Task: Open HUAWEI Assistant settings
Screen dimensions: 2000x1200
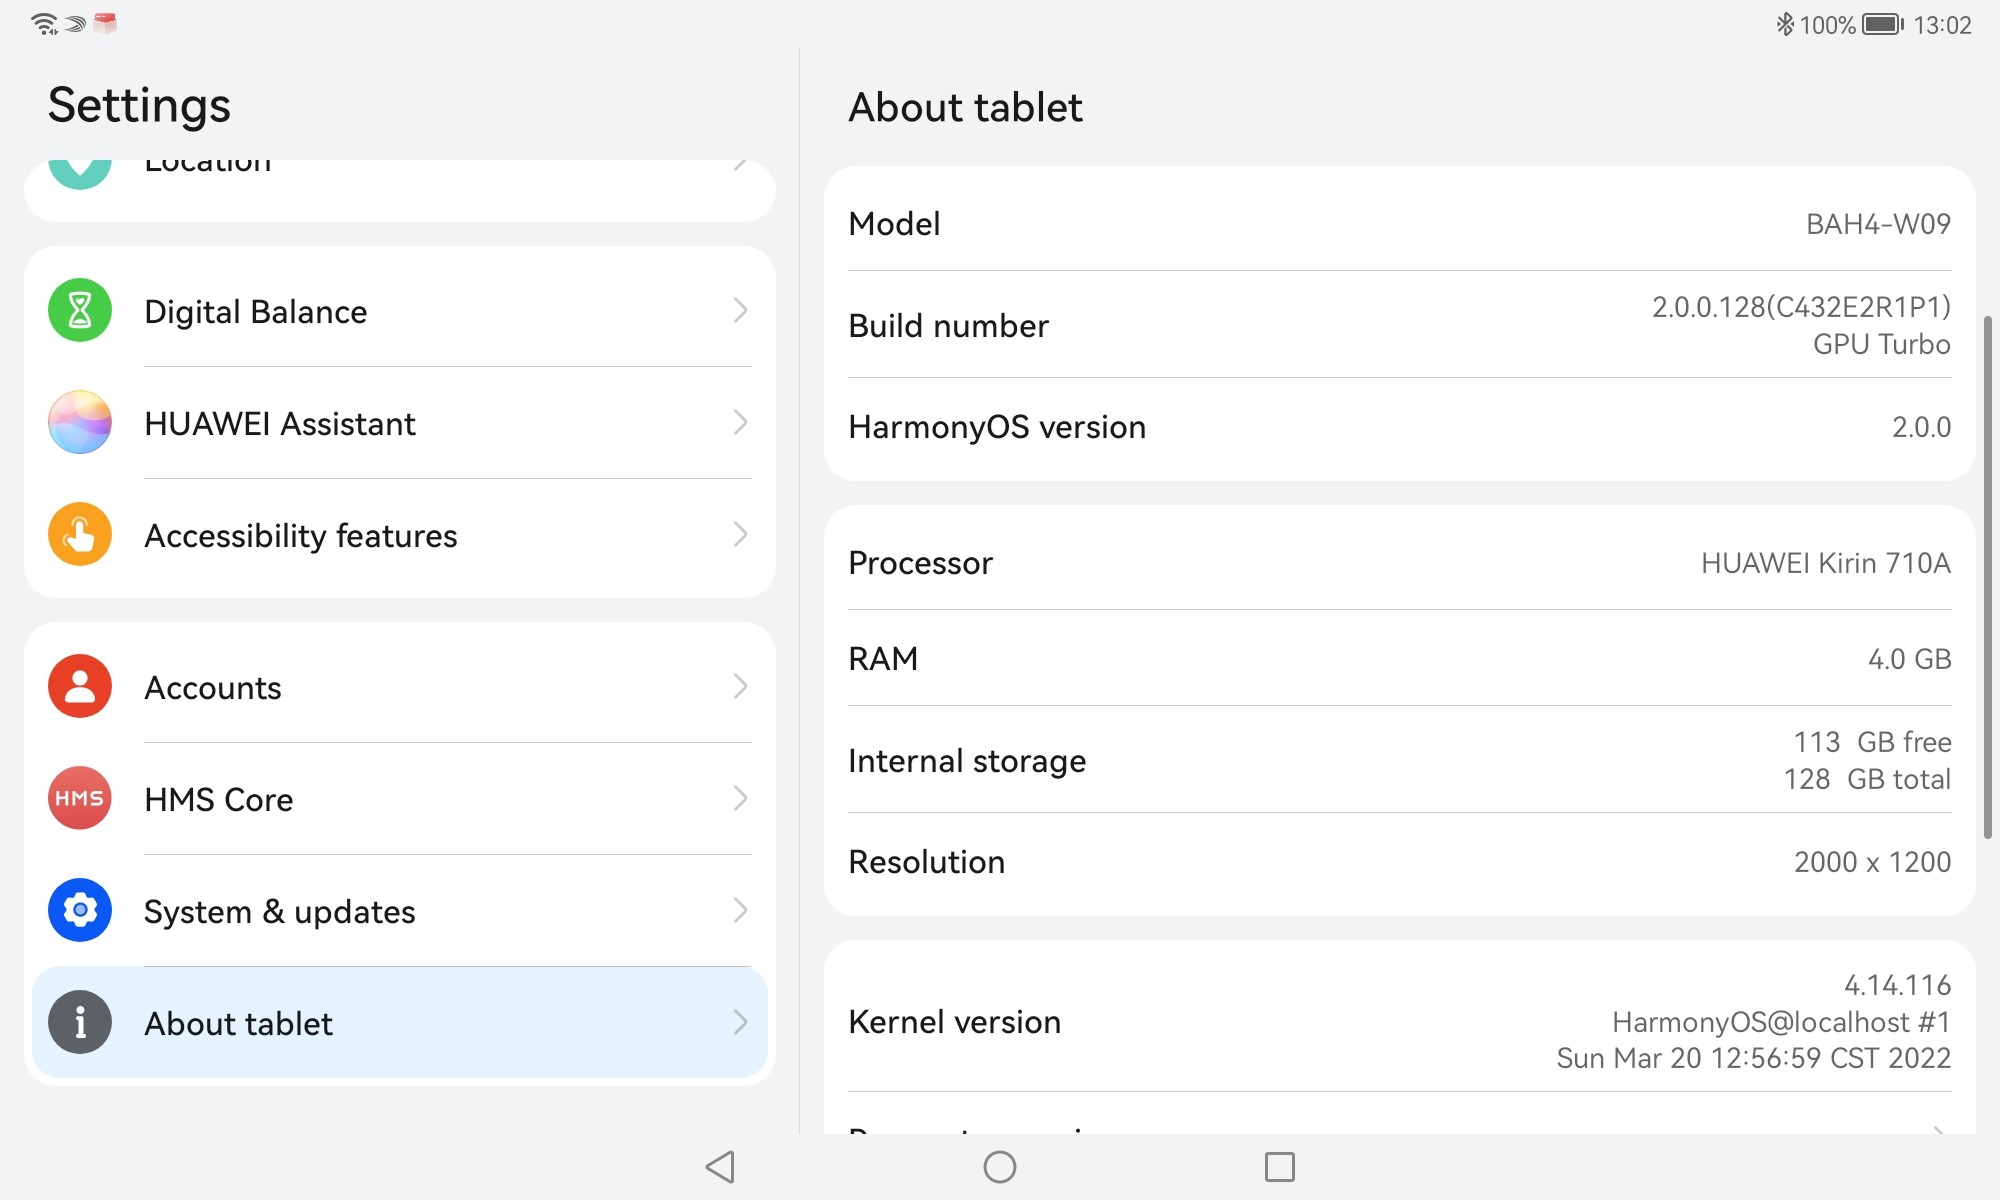Action: [400, 422]
